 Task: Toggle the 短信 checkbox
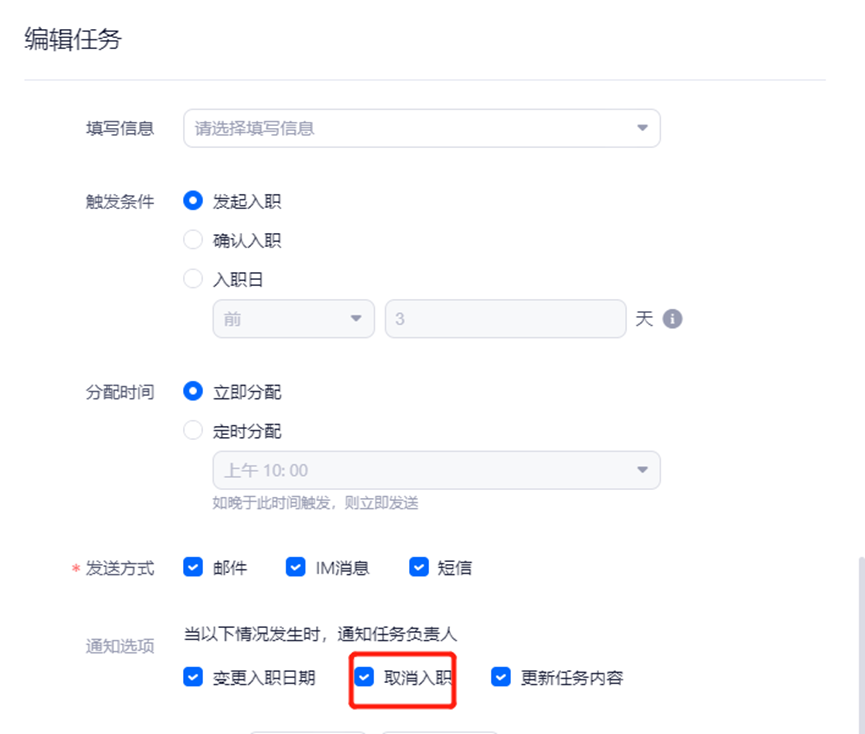419,567
